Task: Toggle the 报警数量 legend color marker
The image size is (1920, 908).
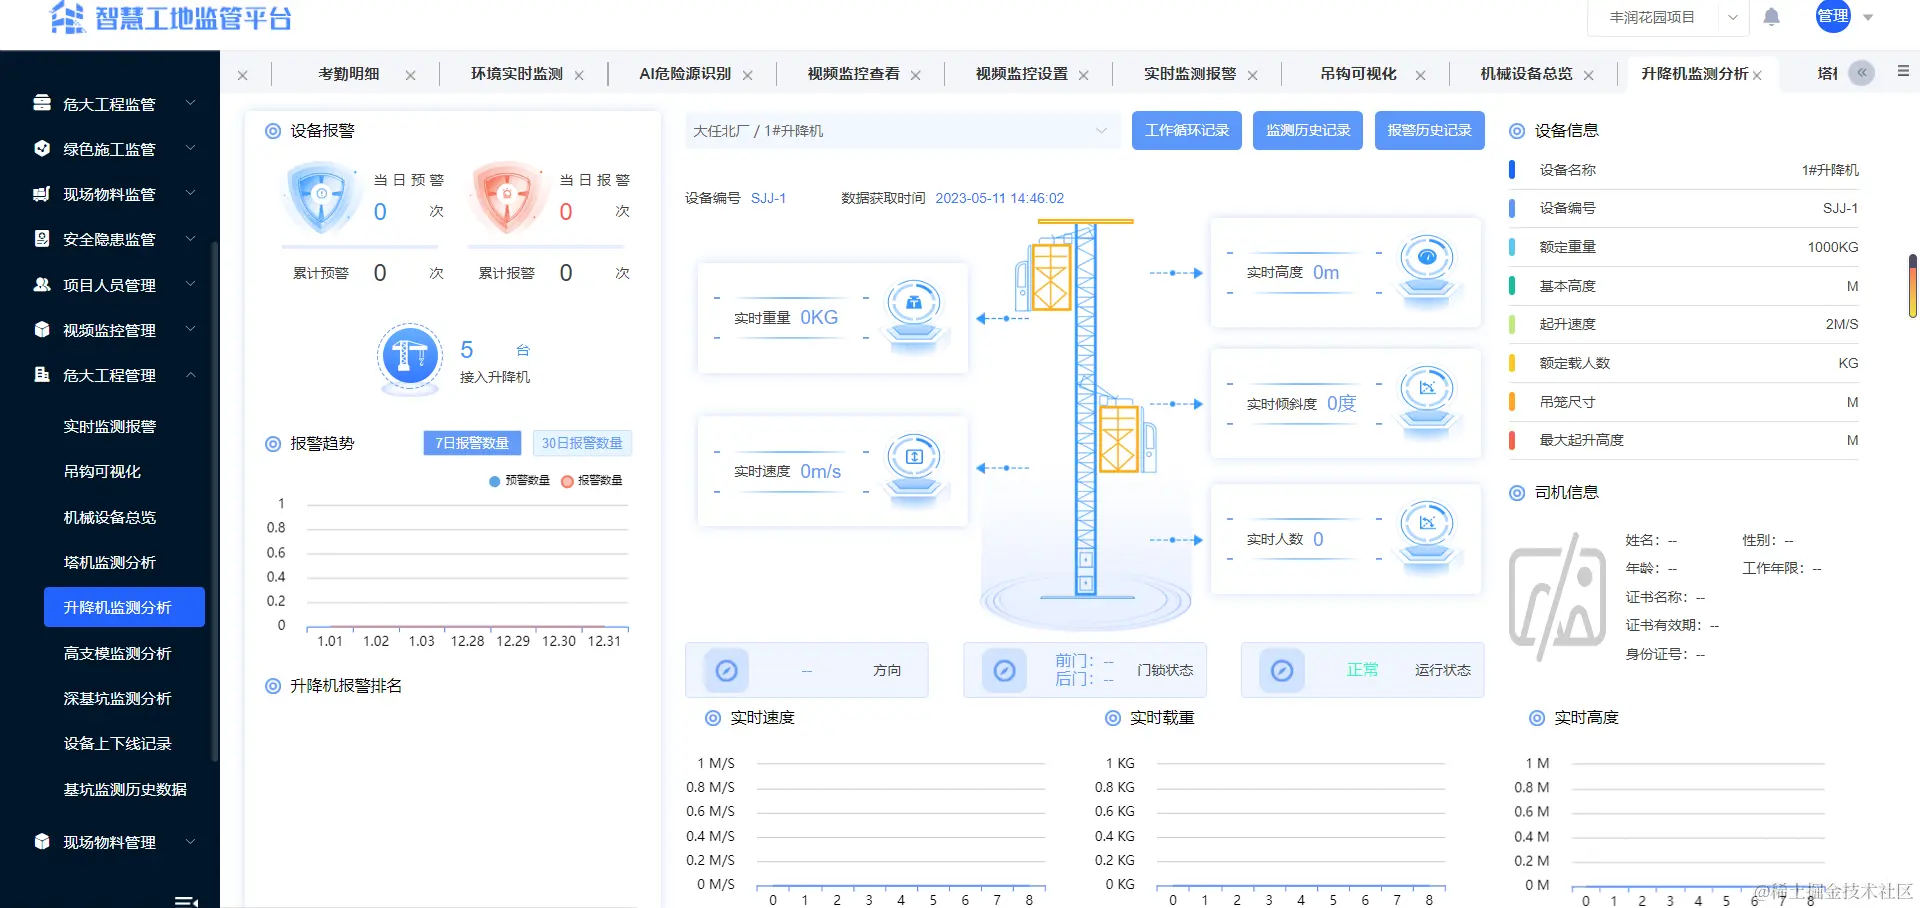Action: tap(567, 481)
